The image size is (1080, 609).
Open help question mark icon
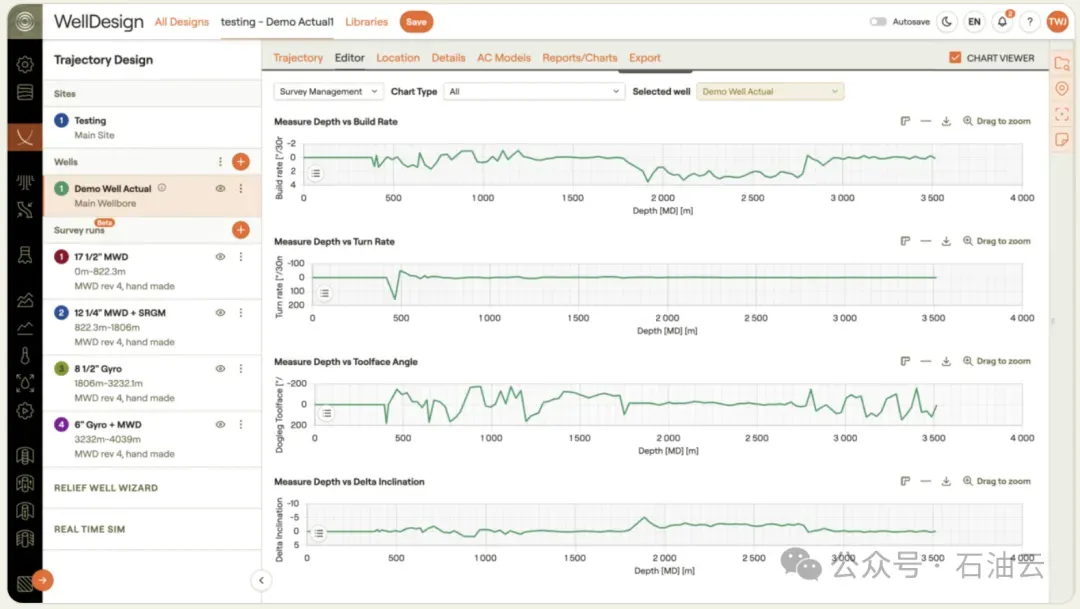coord(1030,22)
